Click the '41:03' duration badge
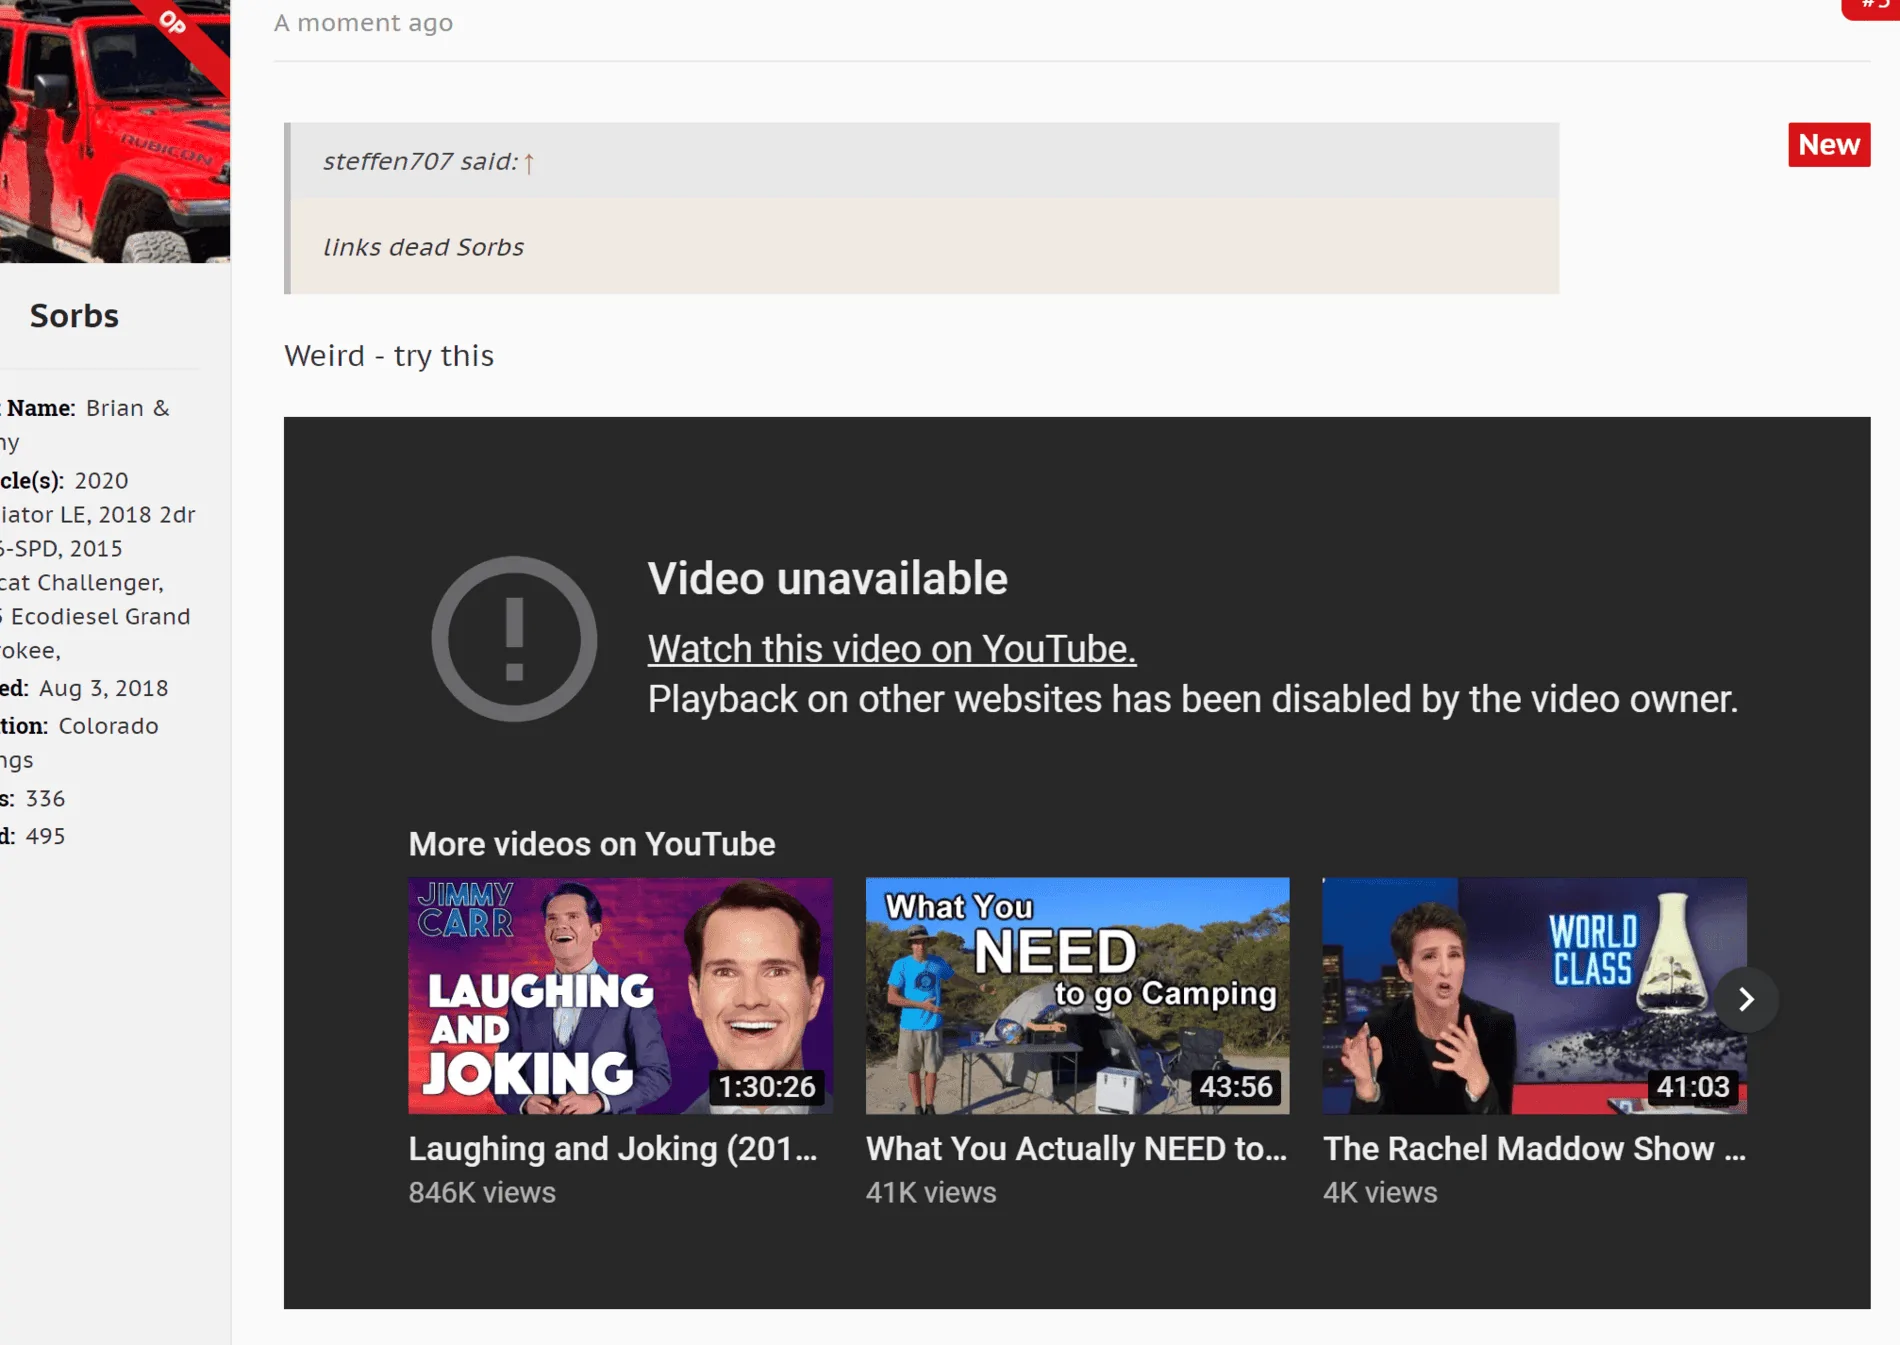The width and height of the screenshot is (1900, 1345). tap(1693, 1087)
